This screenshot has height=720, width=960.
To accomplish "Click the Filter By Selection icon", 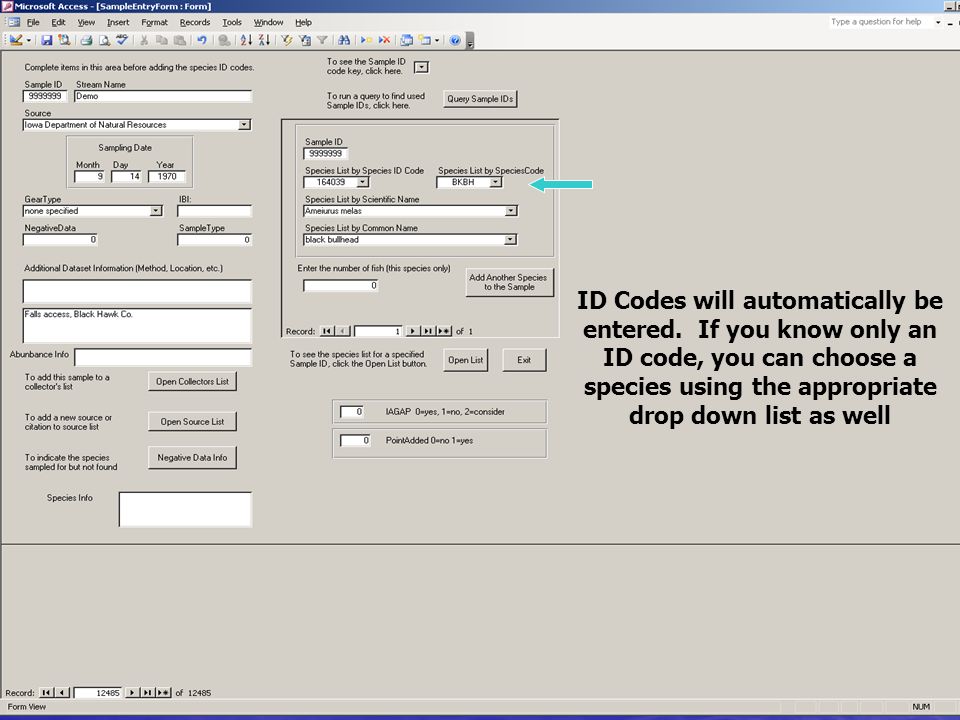I will tap(287, 40).
